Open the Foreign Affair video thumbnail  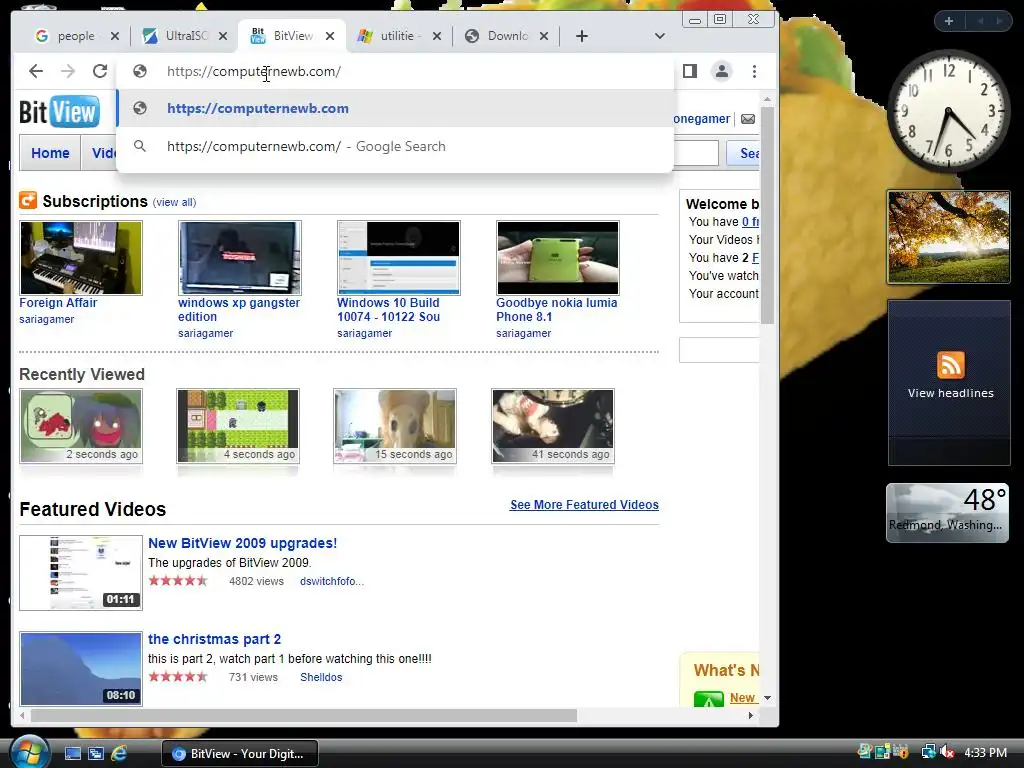(81, 258)
